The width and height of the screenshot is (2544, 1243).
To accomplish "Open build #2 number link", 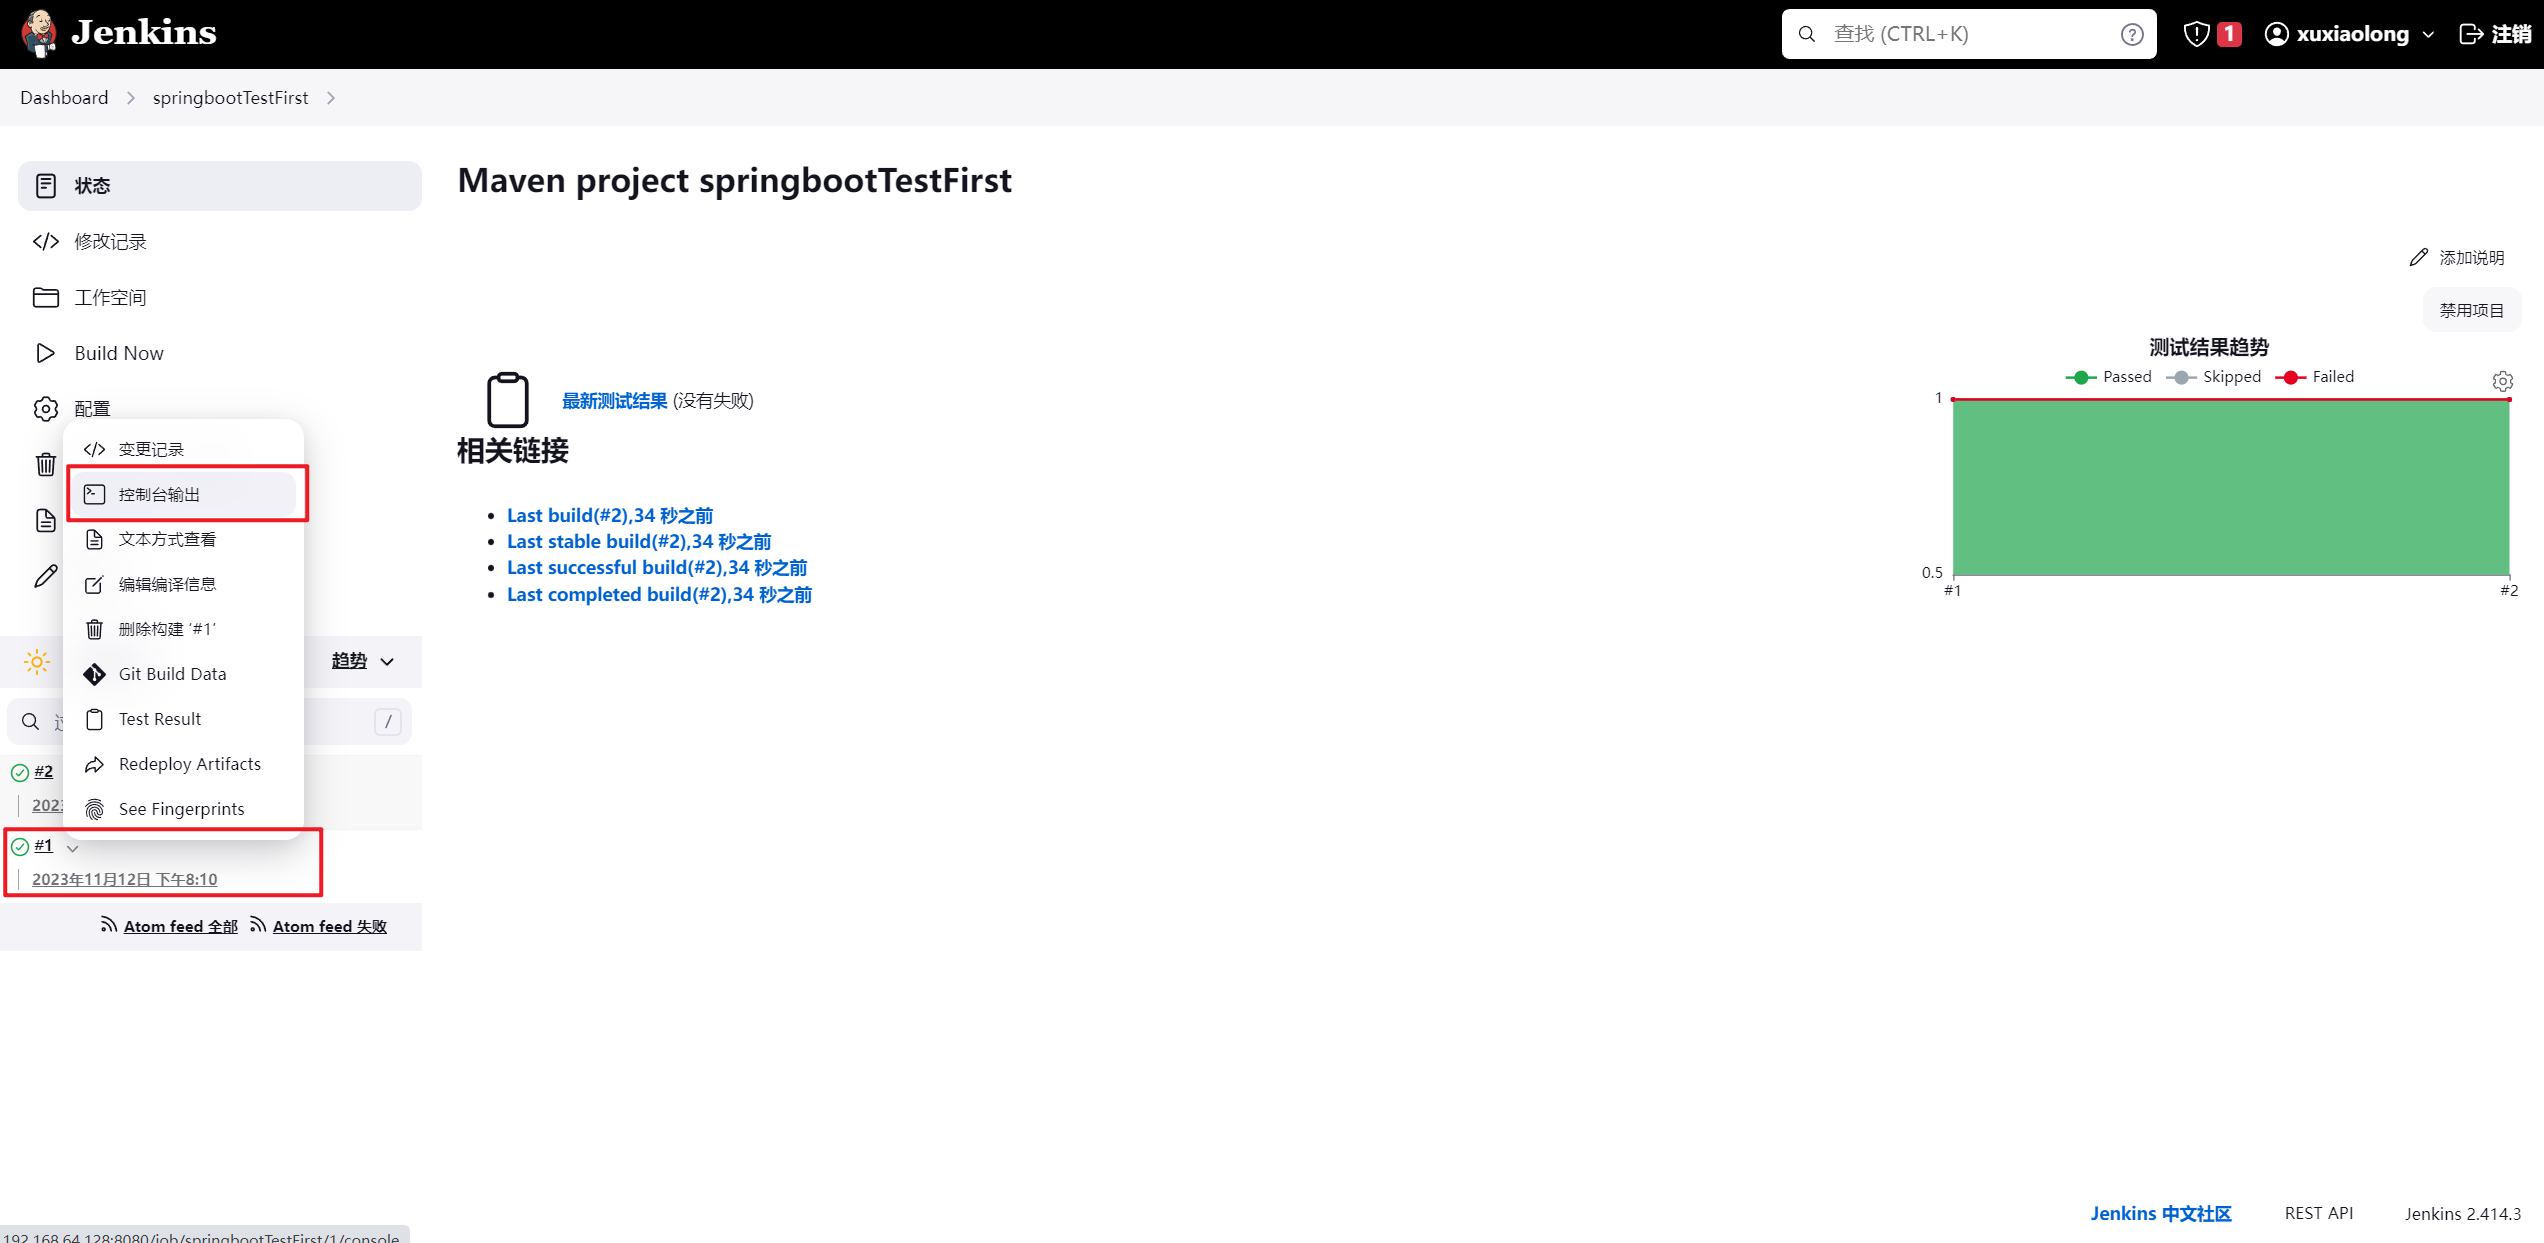I will 43,771.
